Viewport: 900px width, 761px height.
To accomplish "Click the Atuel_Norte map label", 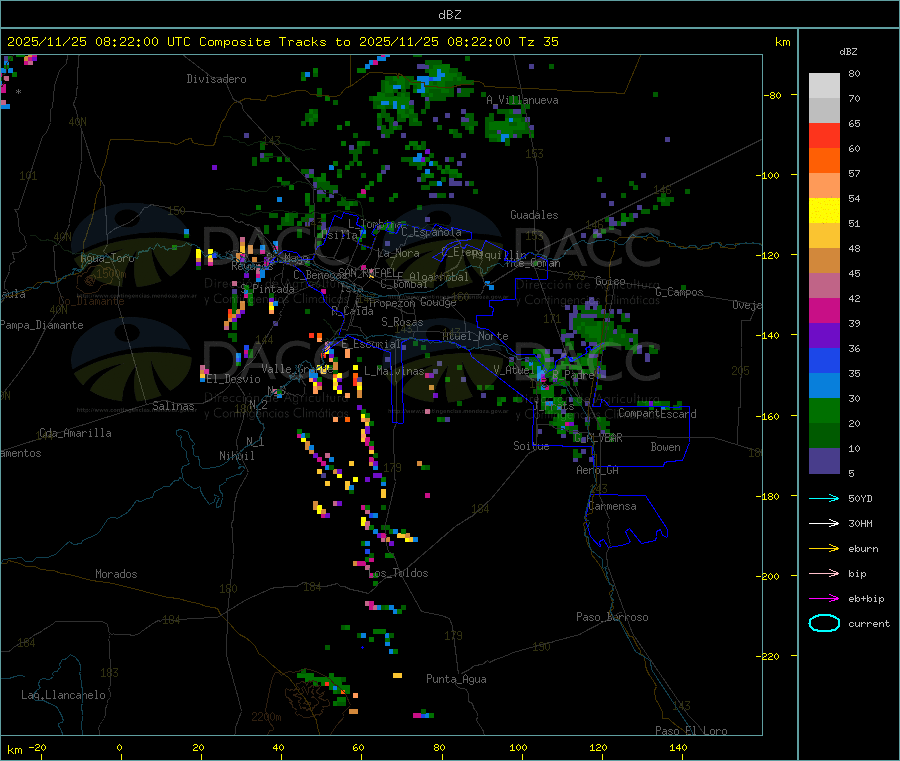I will pyautogui.click(x=475, y=336).
